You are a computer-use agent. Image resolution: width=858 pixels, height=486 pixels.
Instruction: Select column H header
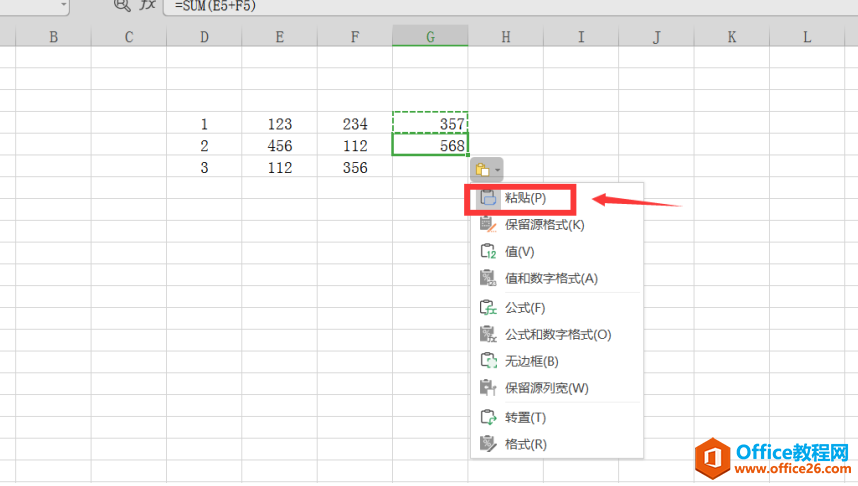pyautogui.click(x=506, y=37)
